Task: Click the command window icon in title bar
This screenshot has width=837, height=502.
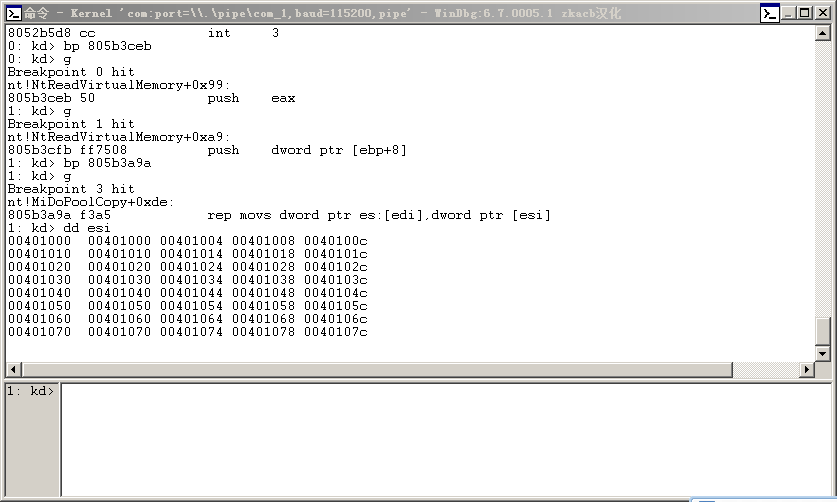Action: [x=13, y=13]
